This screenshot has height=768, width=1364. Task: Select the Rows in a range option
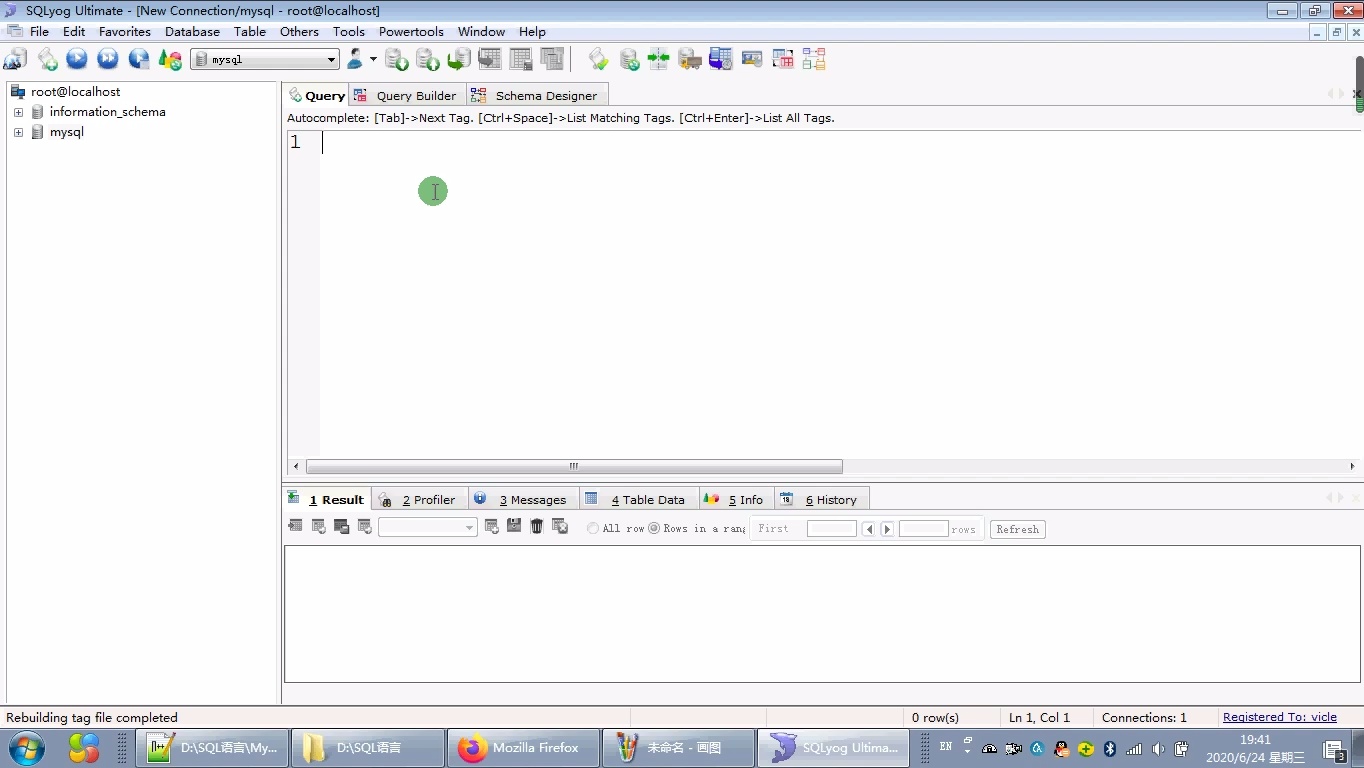pos(654,528)
